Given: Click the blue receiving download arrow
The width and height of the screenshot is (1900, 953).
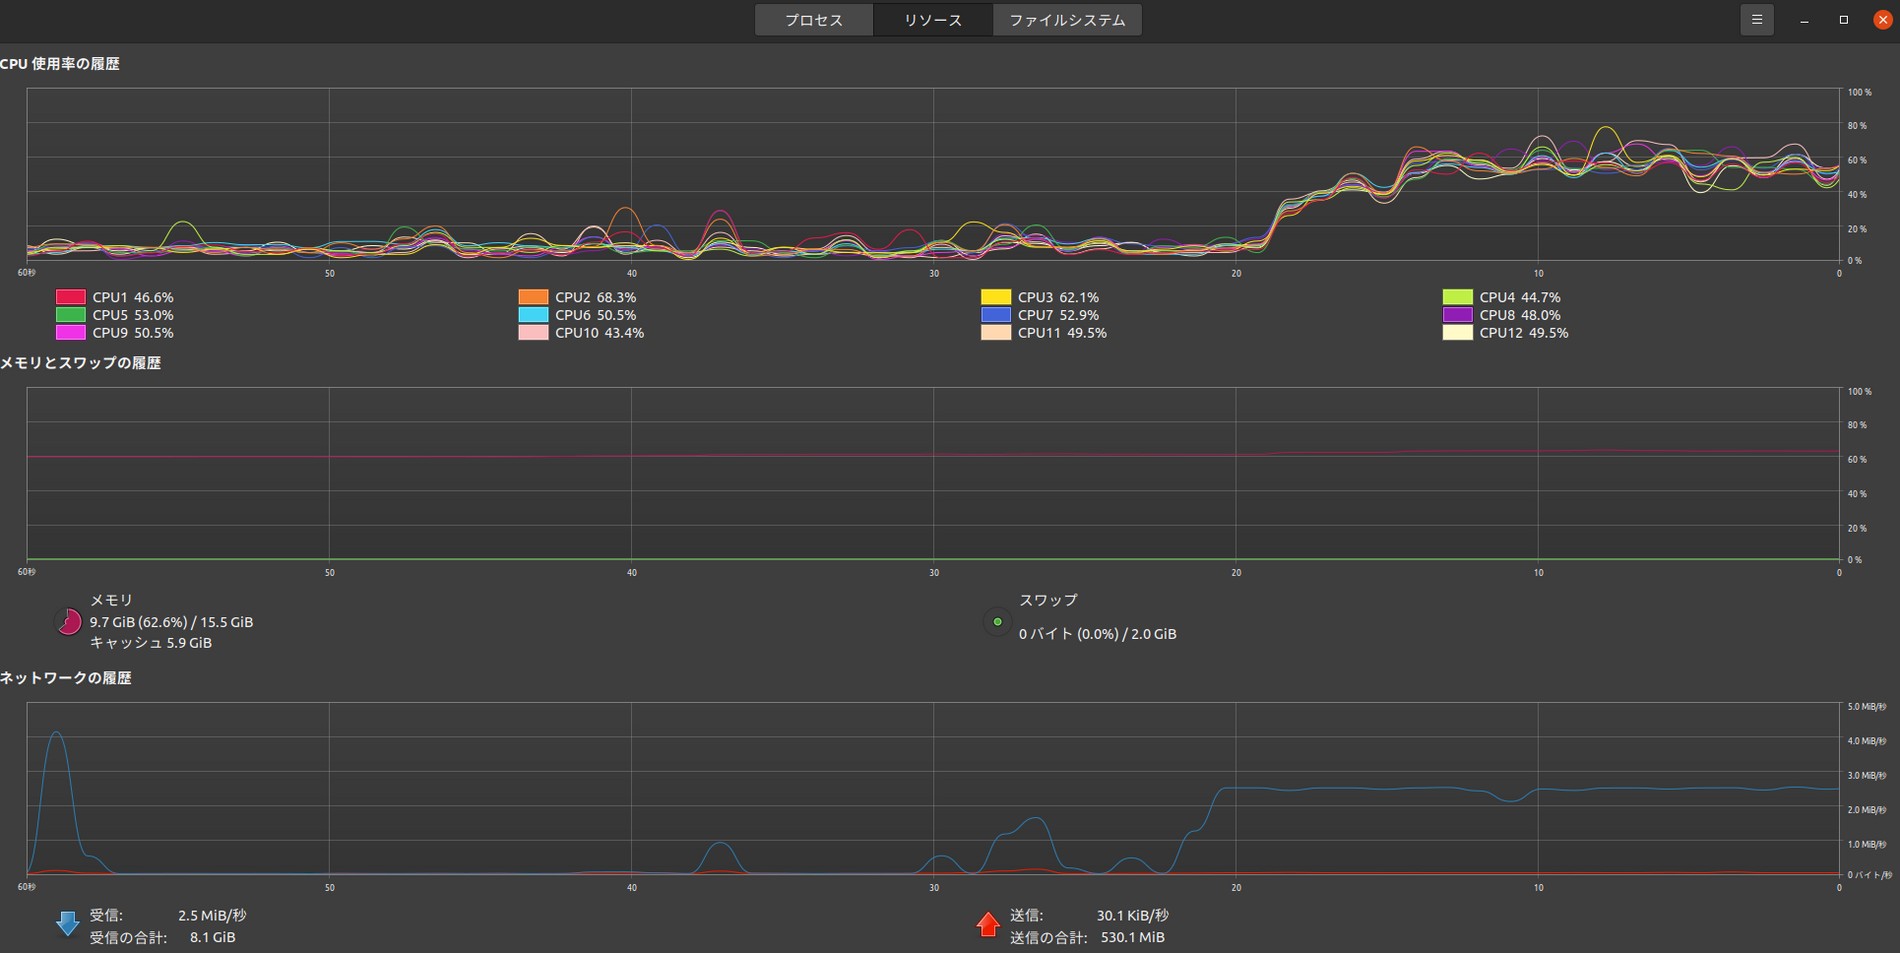Looking at the screenshot, I should point(68,925).
